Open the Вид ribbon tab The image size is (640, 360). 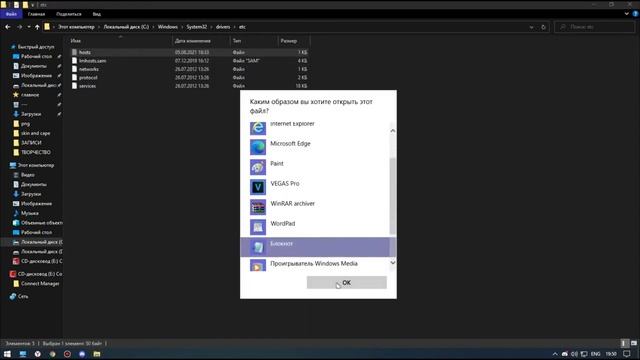tap(96, 14)
